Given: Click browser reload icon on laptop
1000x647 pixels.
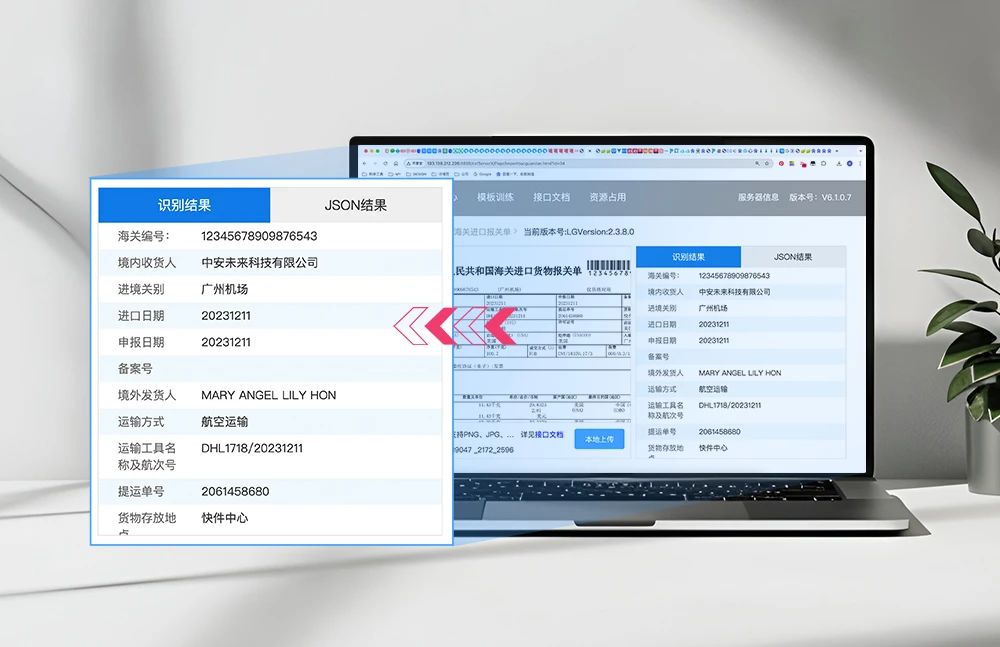Looking at the screenshot, I should (385, 163).
